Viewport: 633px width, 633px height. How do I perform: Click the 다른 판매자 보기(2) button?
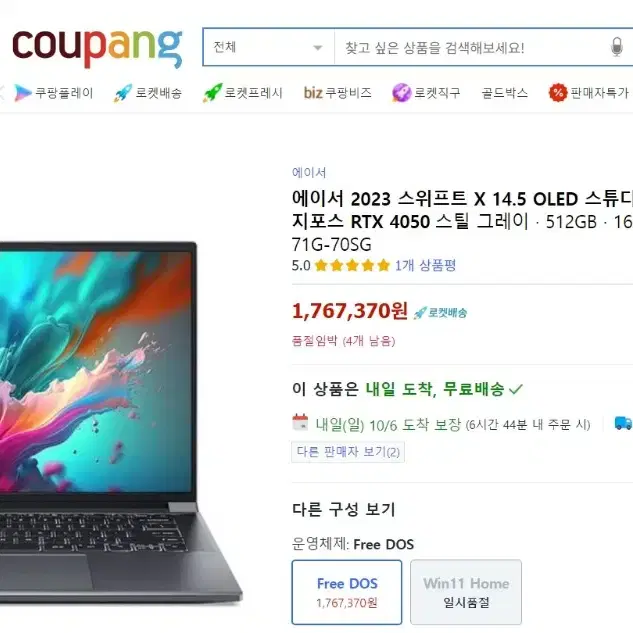(348, 452)
